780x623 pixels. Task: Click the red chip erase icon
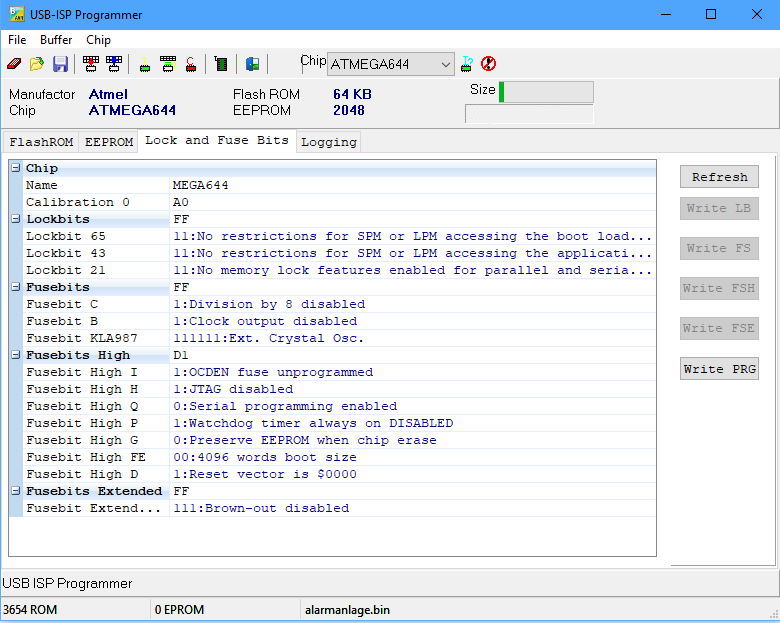[191, 64]
